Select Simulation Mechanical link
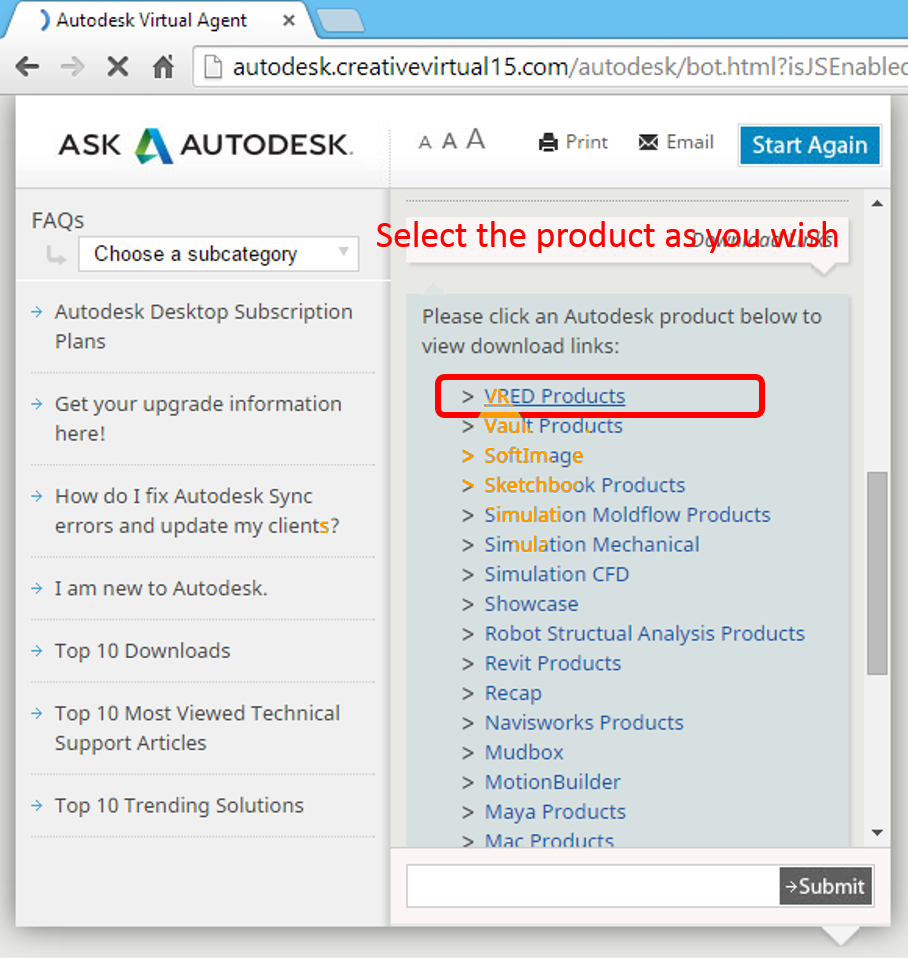 (x=591, y=544)
